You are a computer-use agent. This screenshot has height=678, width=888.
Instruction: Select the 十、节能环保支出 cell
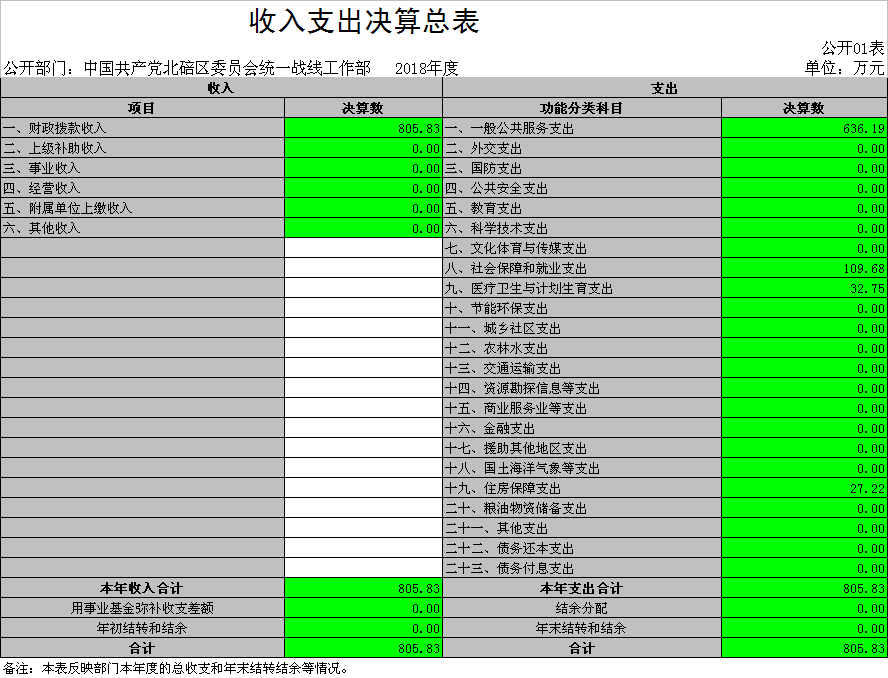(582, 308)
